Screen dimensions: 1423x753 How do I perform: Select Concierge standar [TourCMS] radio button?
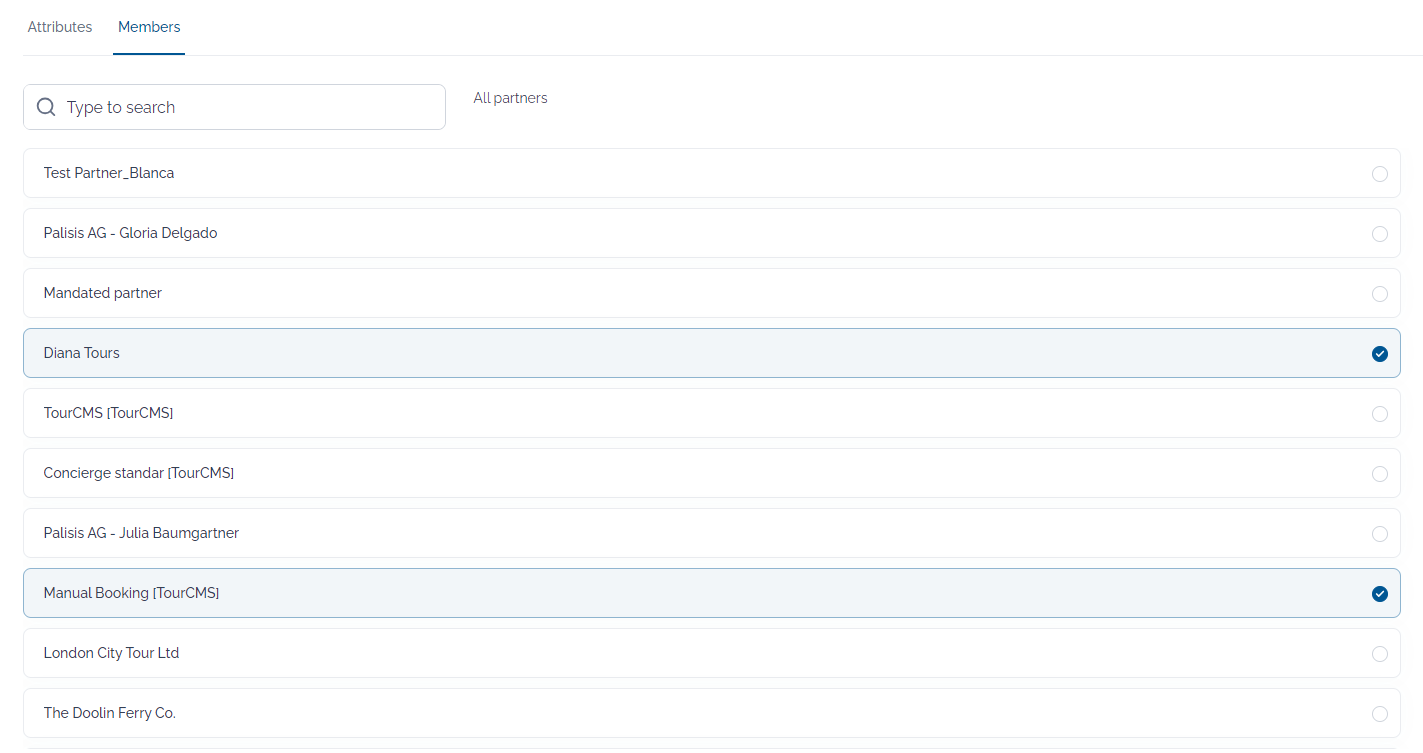tap(1380, 474)
